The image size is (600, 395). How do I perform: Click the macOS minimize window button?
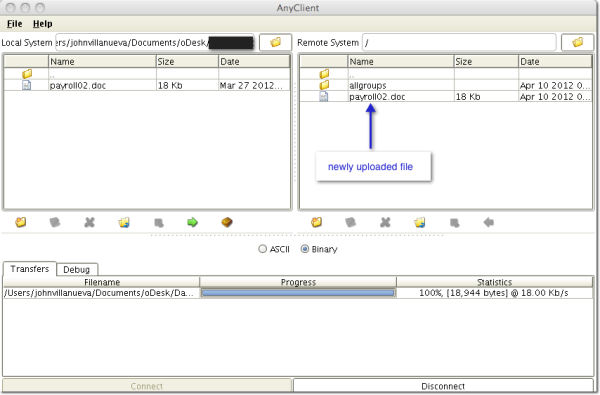25,8
